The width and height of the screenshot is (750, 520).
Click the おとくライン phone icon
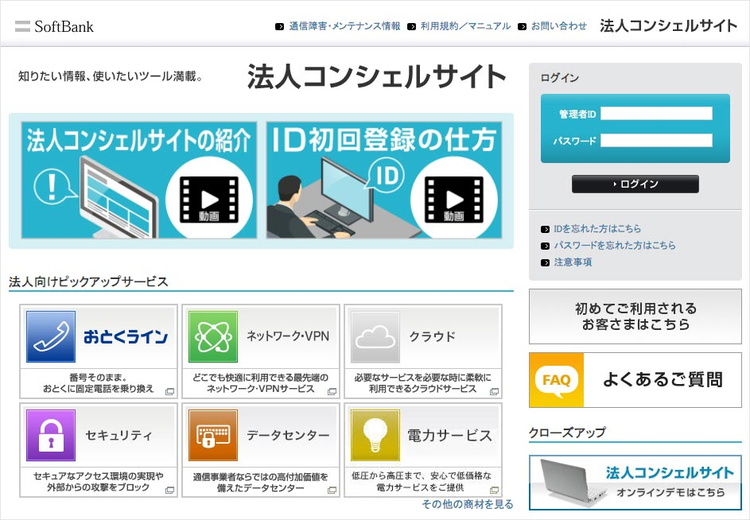[51, 336]
